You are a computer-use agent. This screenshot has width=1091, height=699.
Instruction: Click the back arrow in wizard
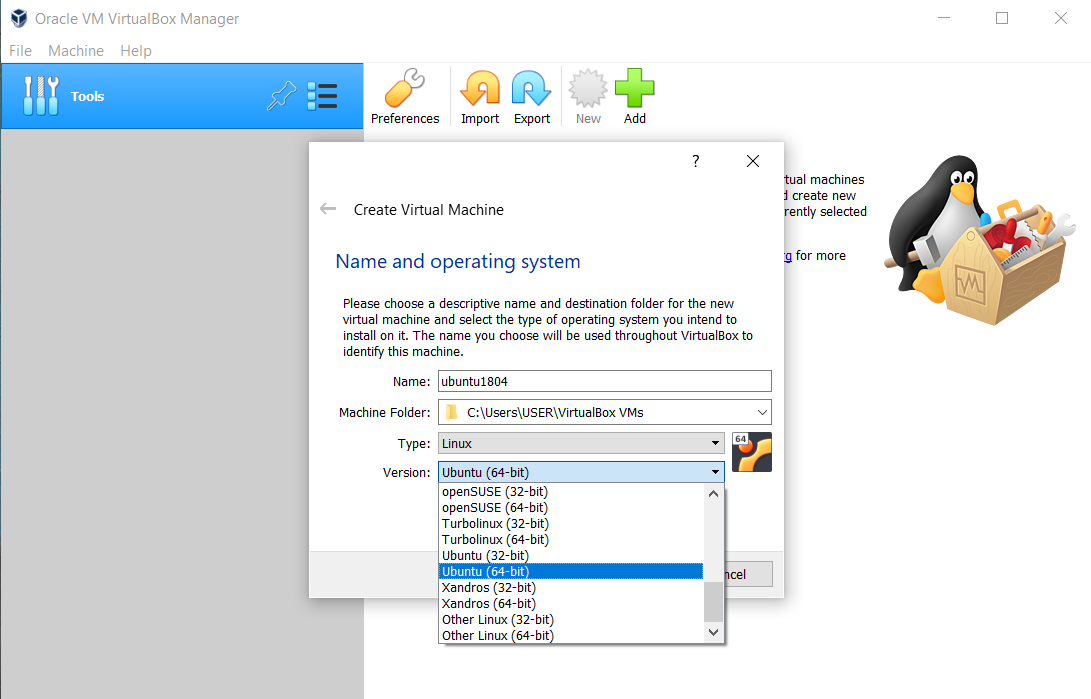point(328,209)
